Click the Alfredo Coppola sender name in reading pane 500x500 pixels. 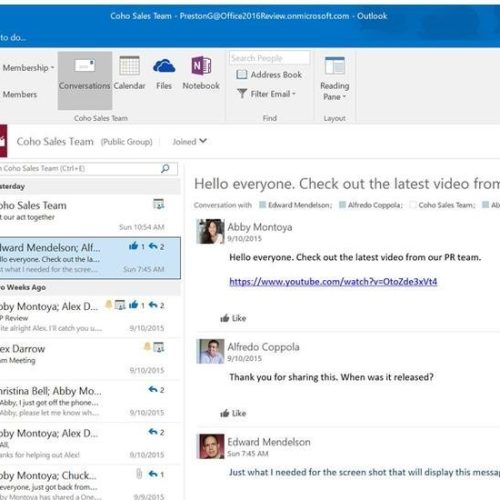(263, 347)
